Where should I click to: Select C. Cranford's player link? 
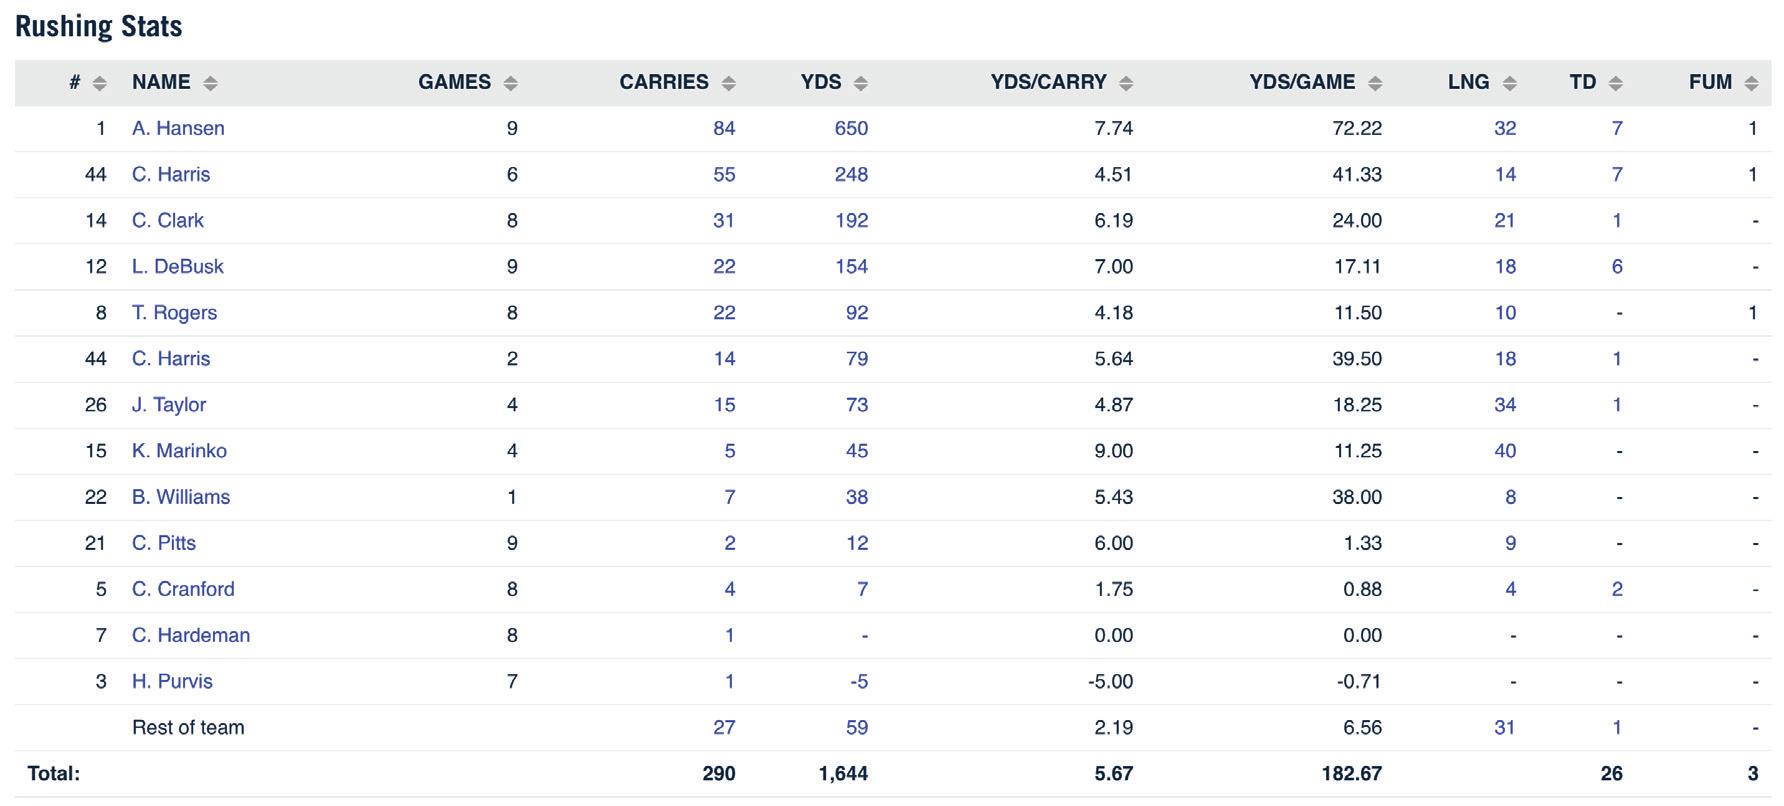click(x=183, y=589)
